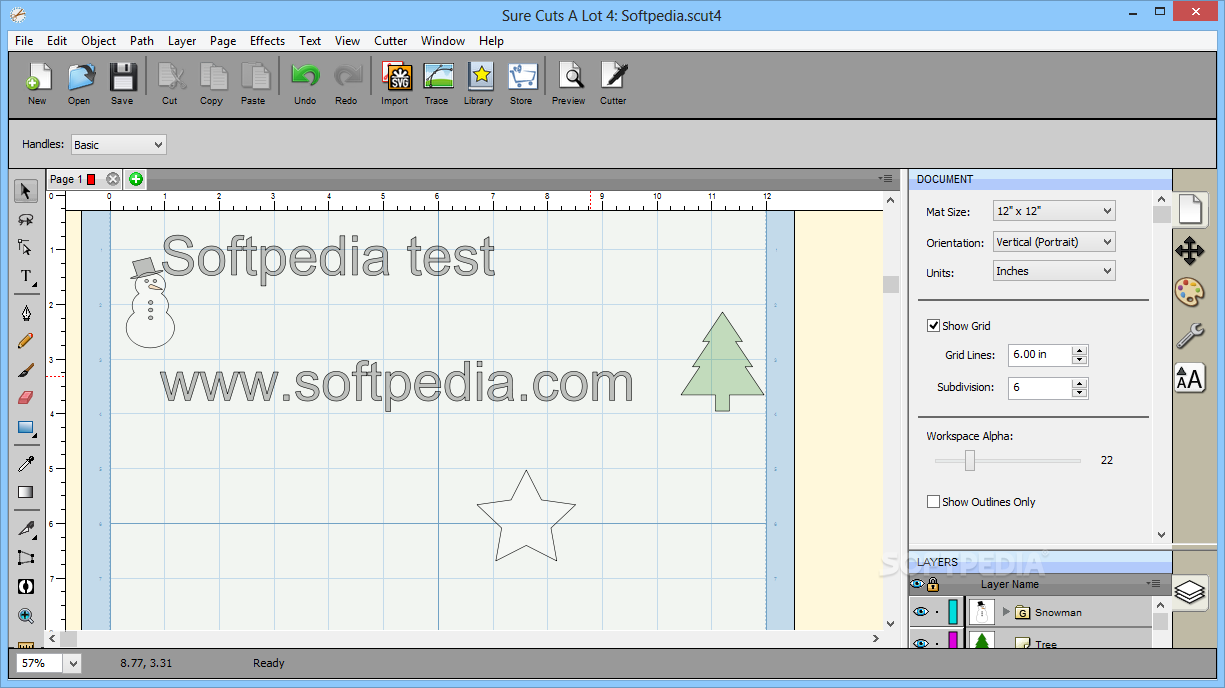Expand the Snowman group layer triangle

1006,612
